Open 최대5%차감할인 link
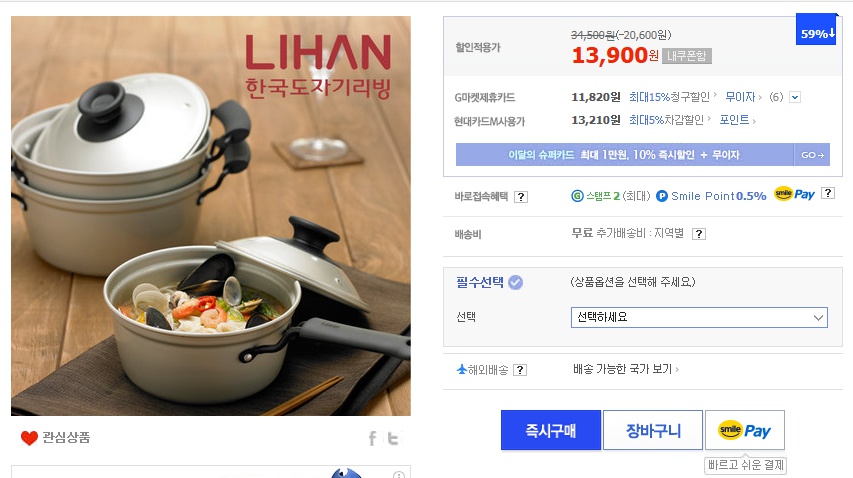853x478 pixels. coord(669,121)
